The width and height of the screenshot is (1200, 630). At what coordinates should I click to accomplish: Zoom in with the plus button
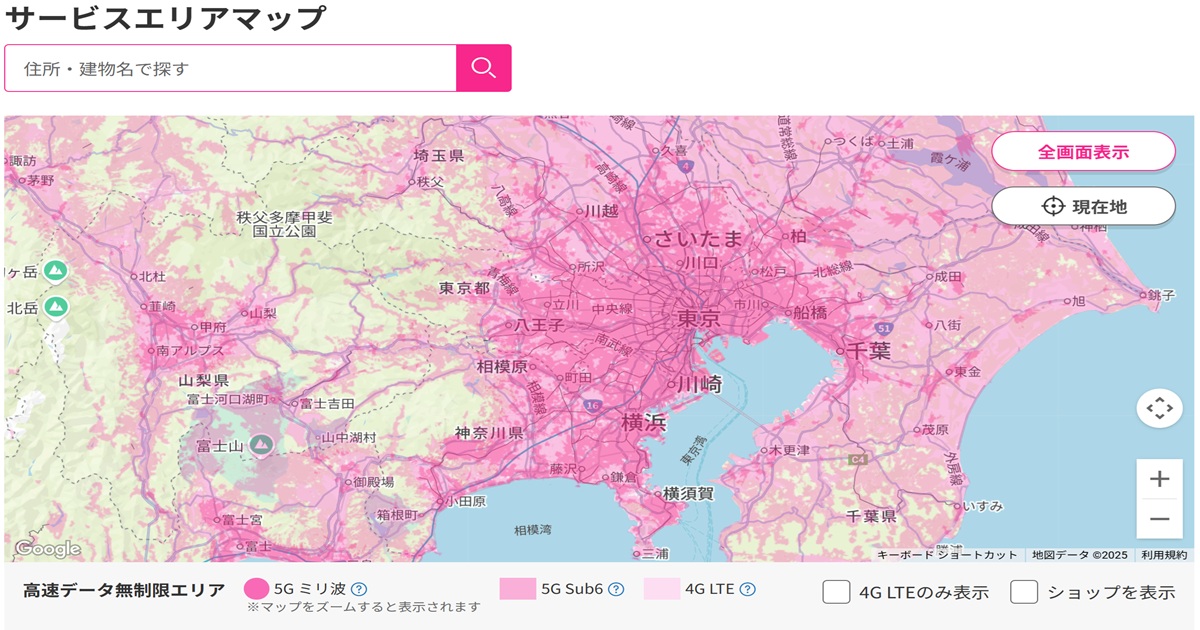pos(1159,479)
